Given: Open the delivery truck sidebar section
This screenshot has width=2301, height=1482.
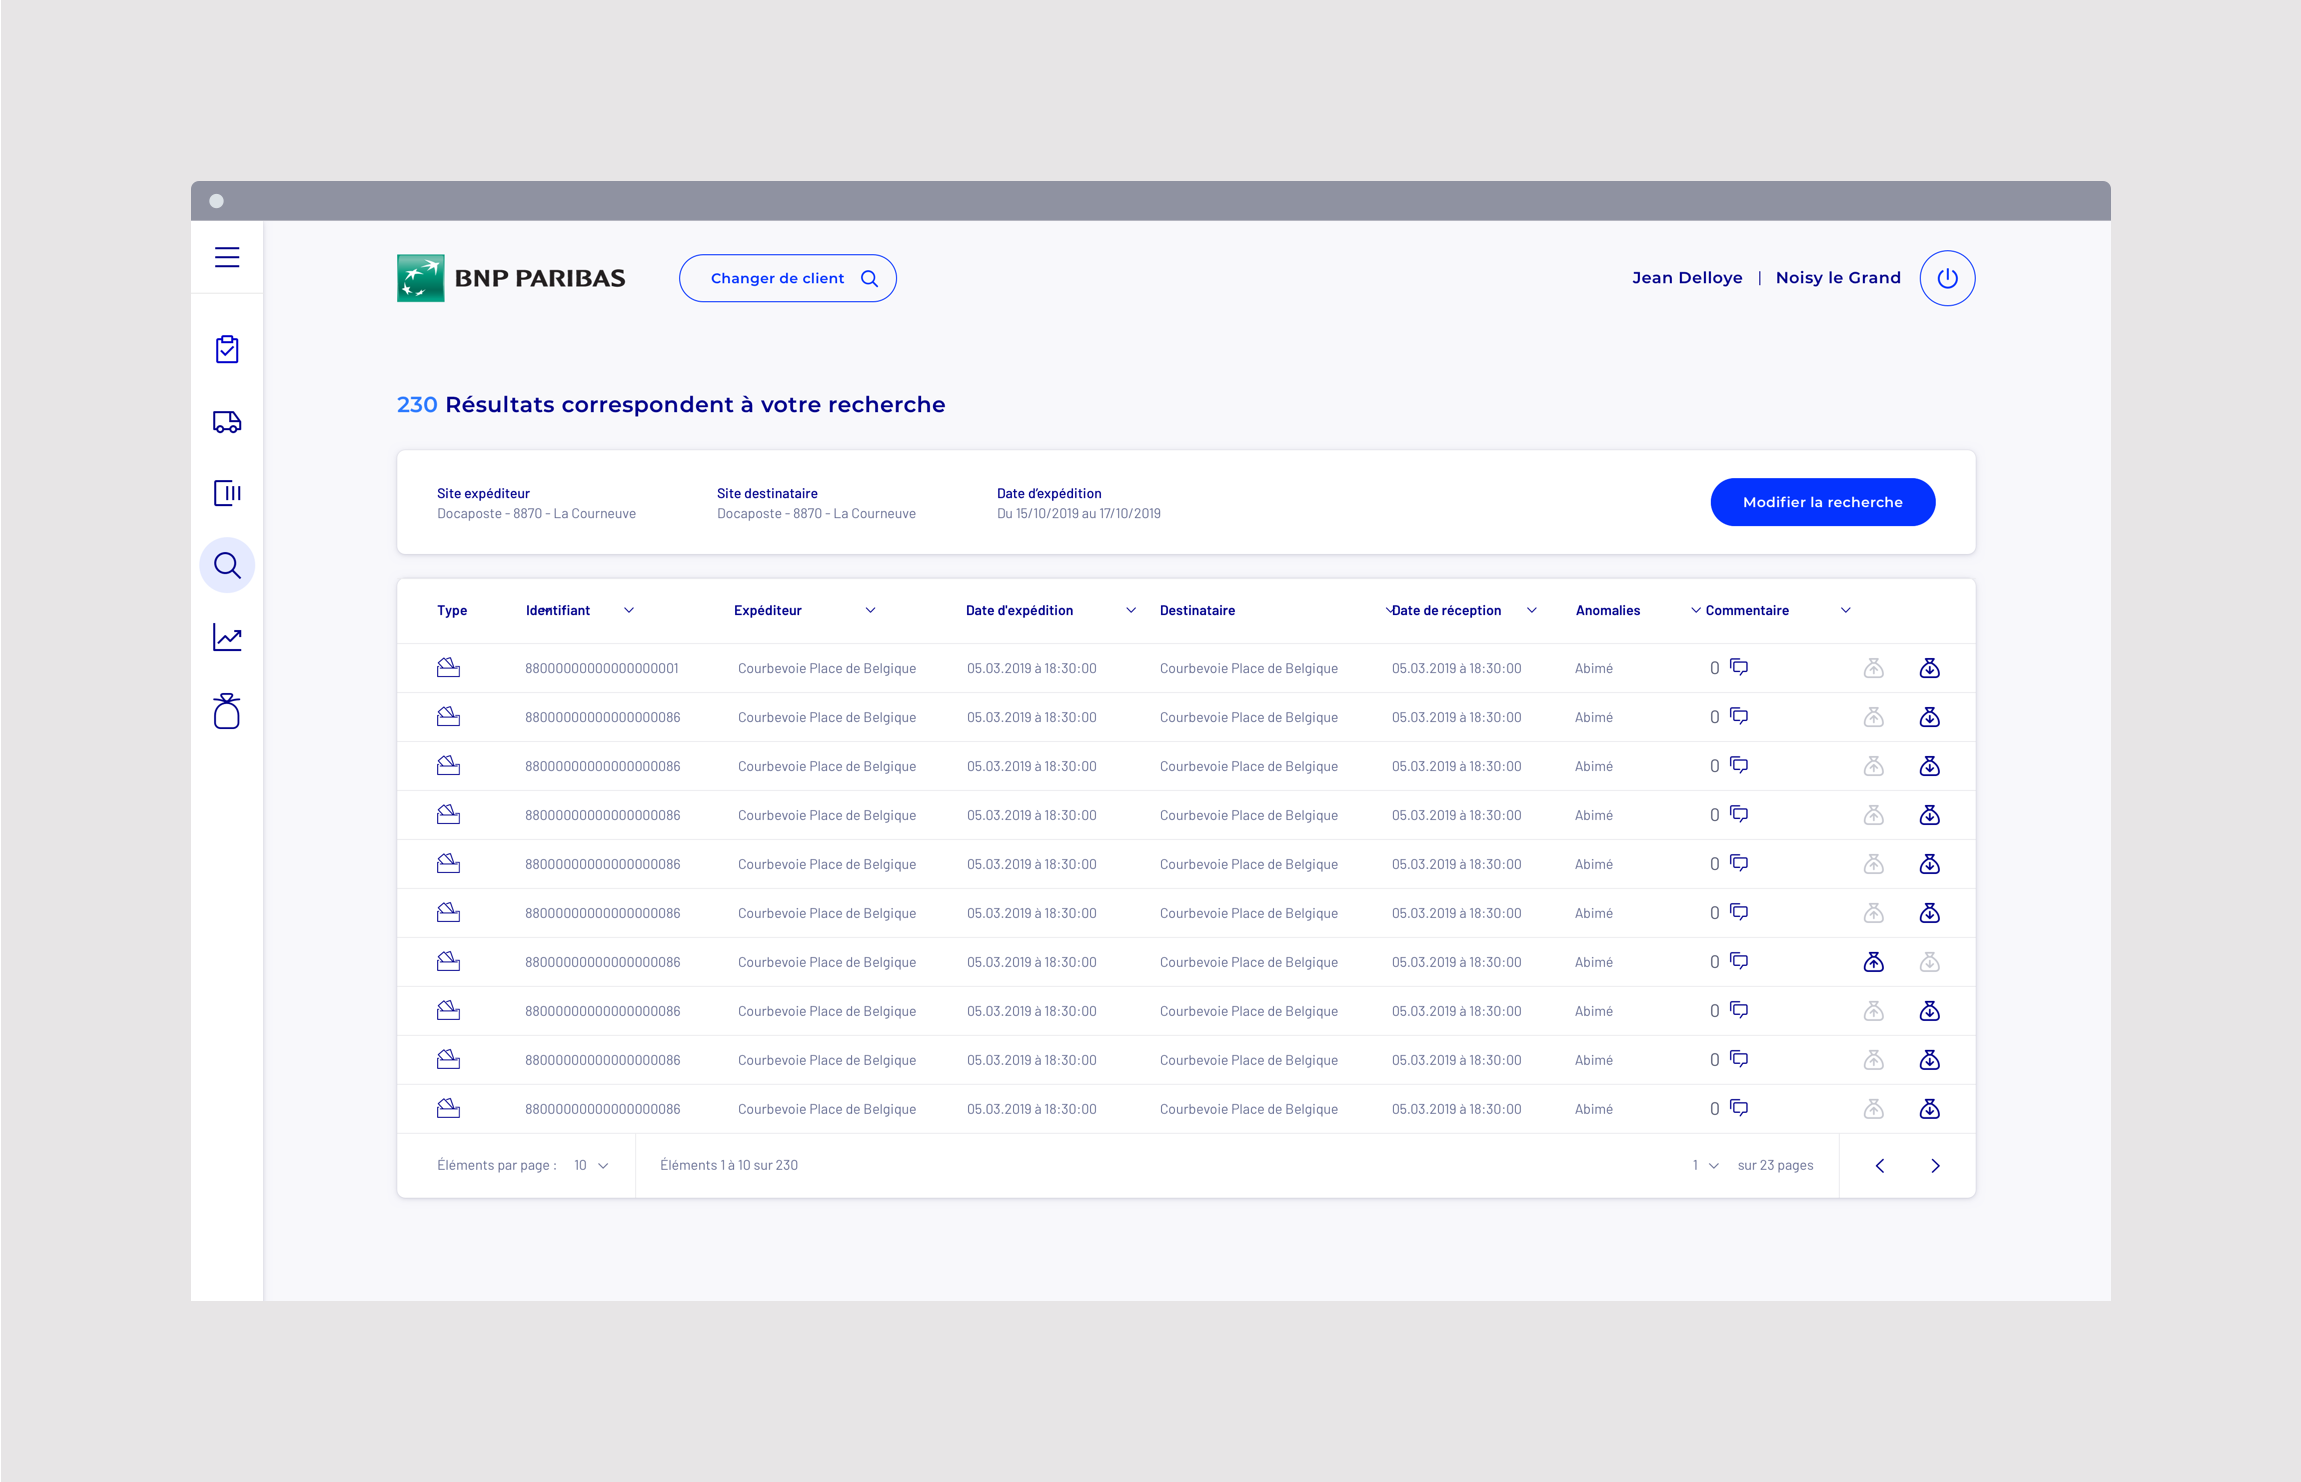Looking at the screenshot, I should (227, 422).
